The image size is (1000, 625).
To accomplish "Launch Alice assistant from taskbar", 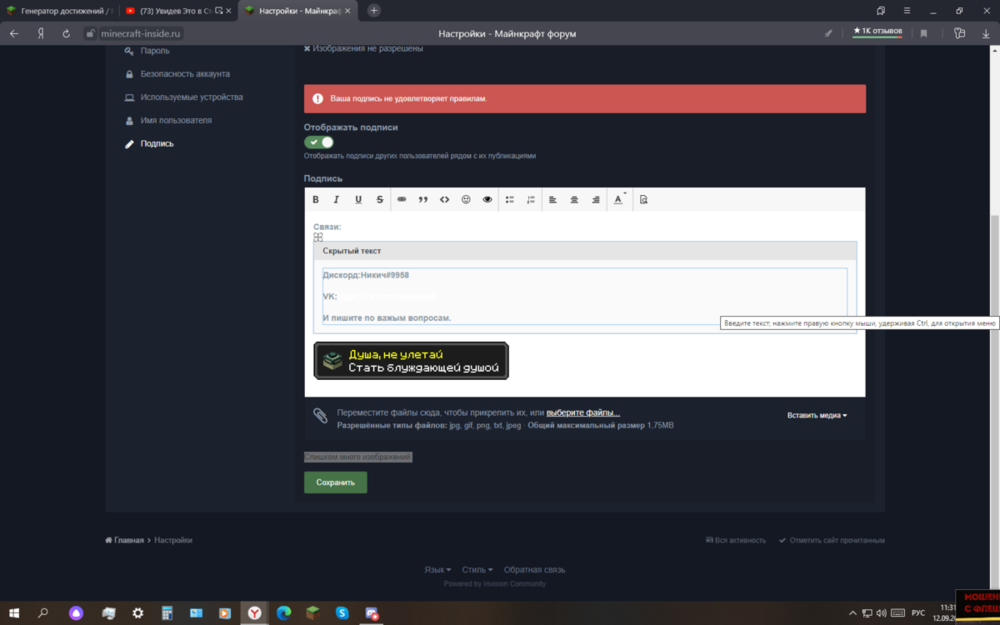I will [77, 613].
